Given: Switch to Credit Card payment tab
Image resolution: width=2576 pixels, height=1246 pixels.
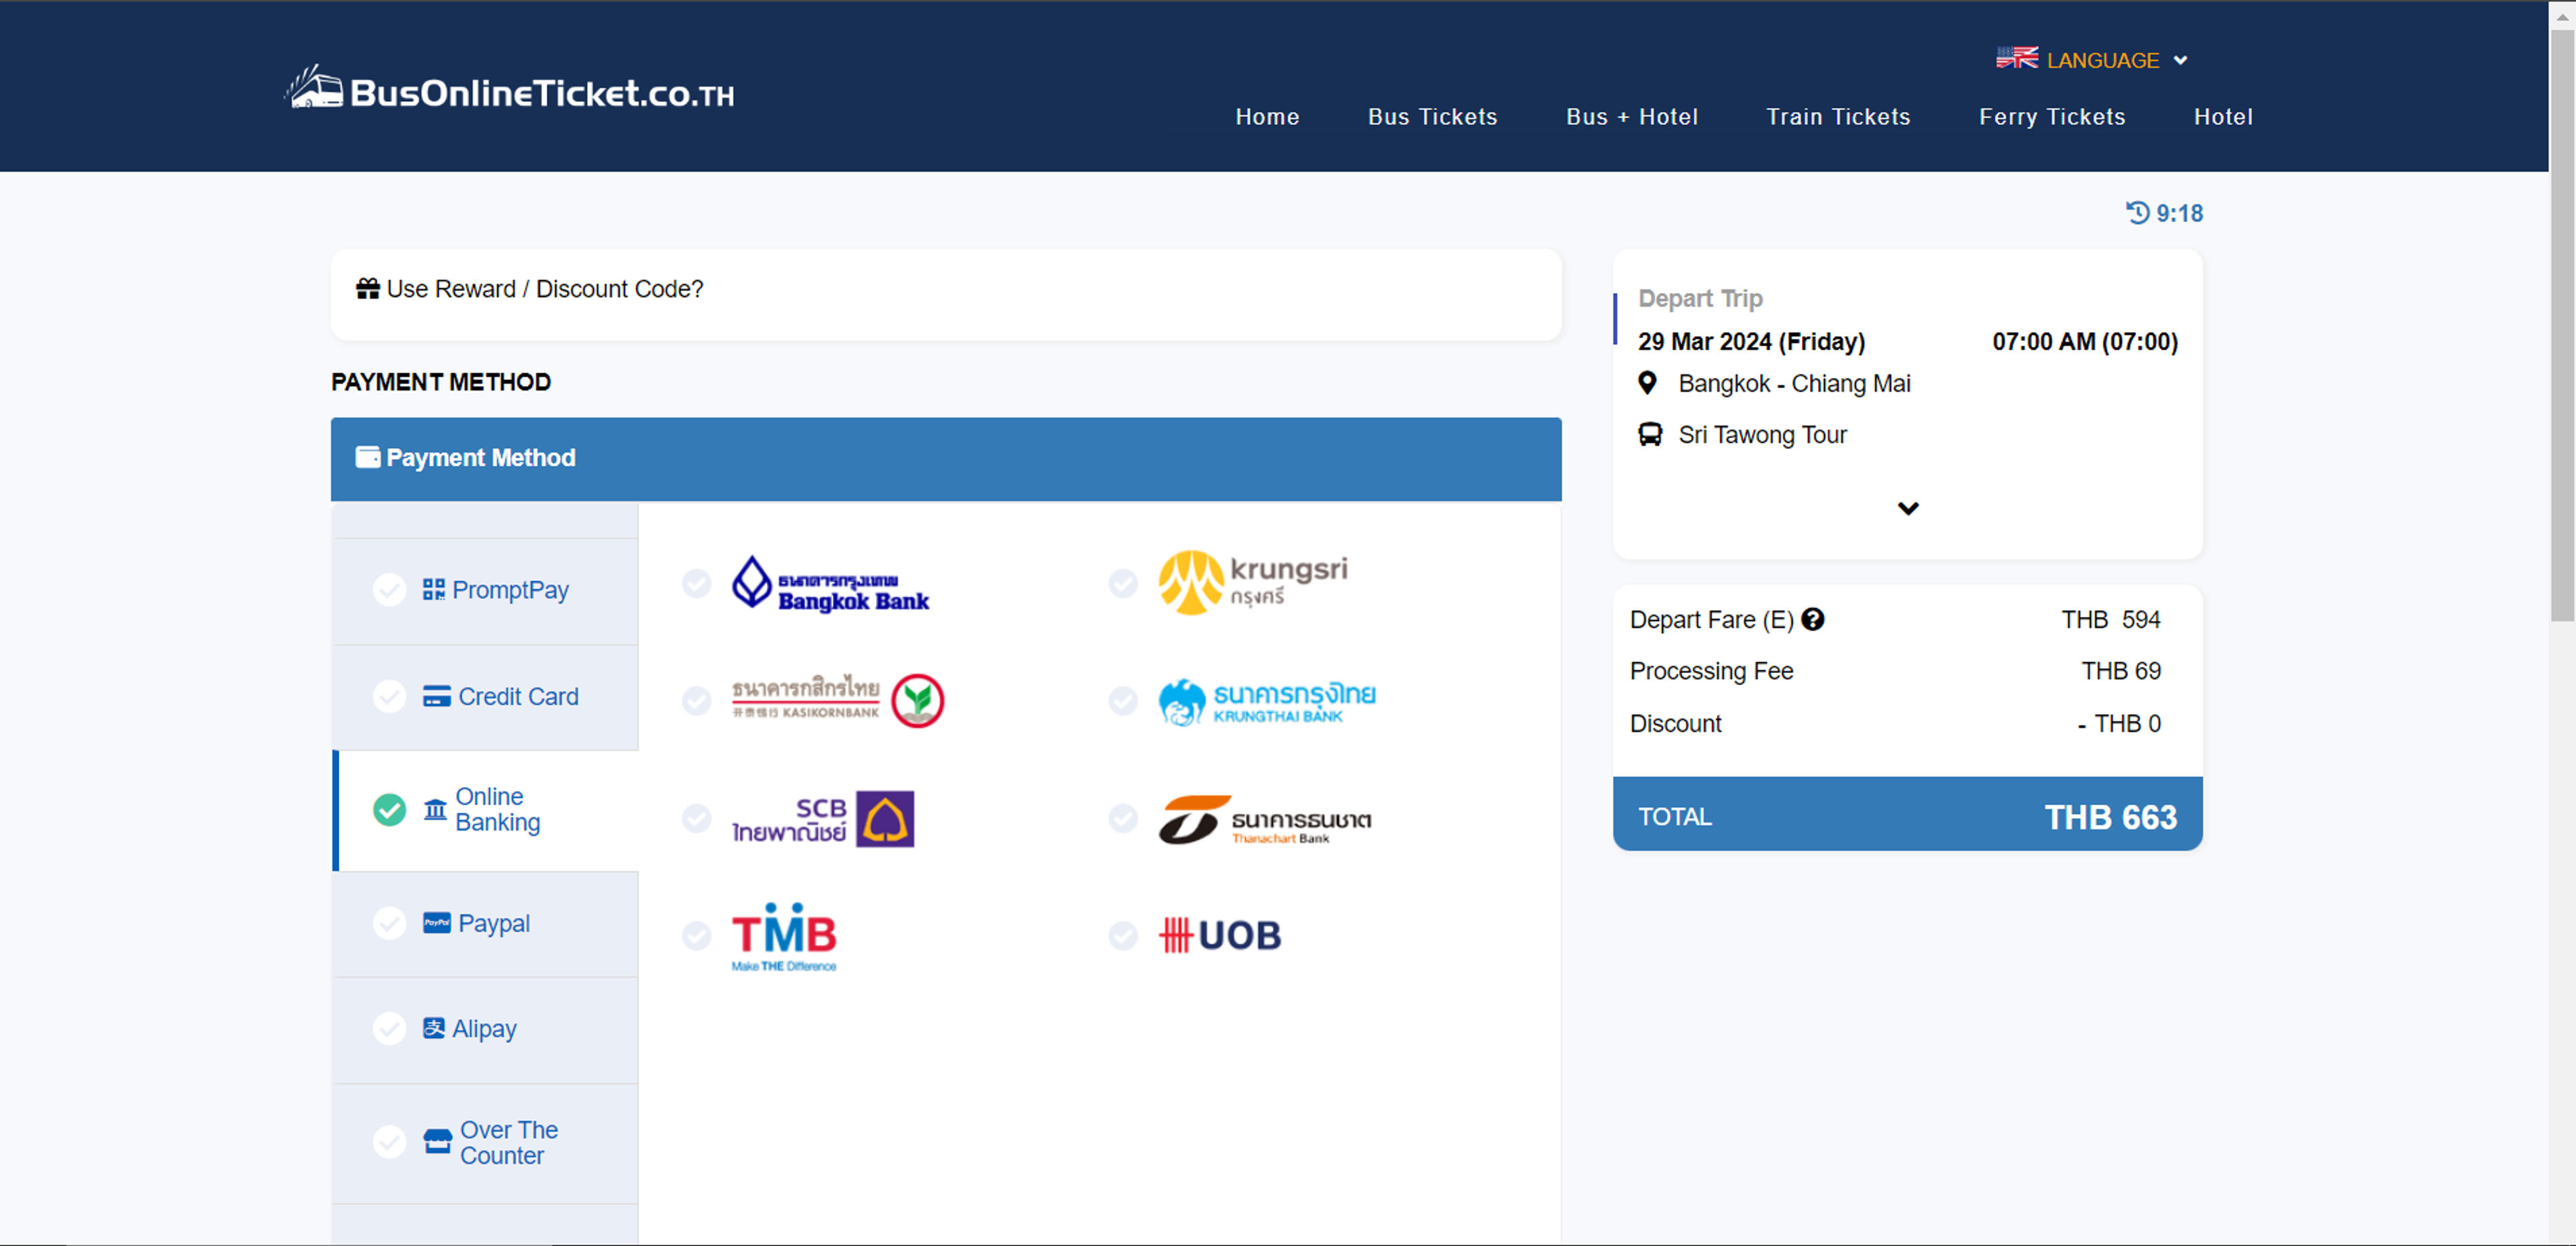Looking at the screenshot, I should 485,697.
